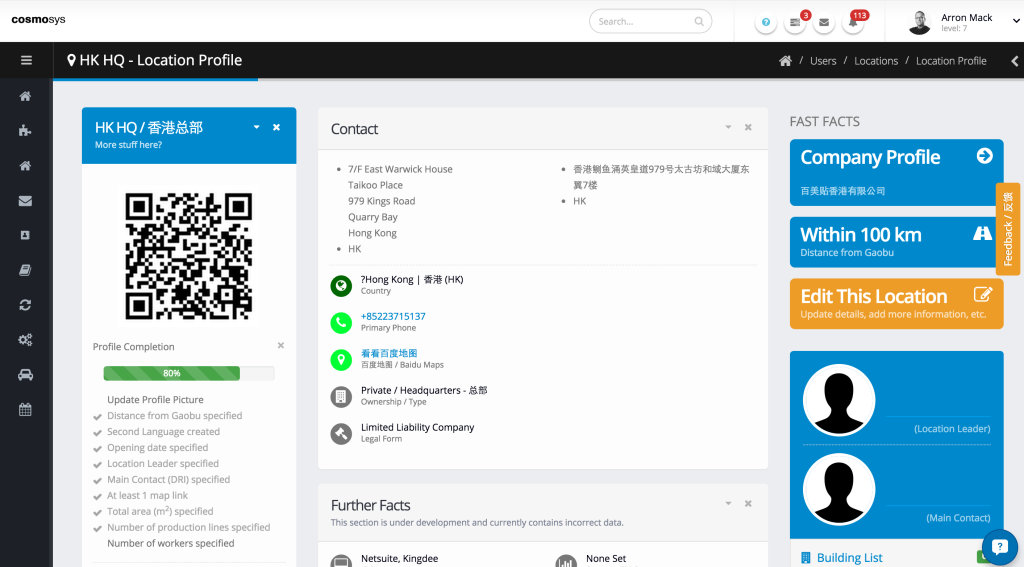The height and width of the screenshot is (567, 1024).
Task: Click the gavel Legal Form icon
Action: (x=341, y=434)
